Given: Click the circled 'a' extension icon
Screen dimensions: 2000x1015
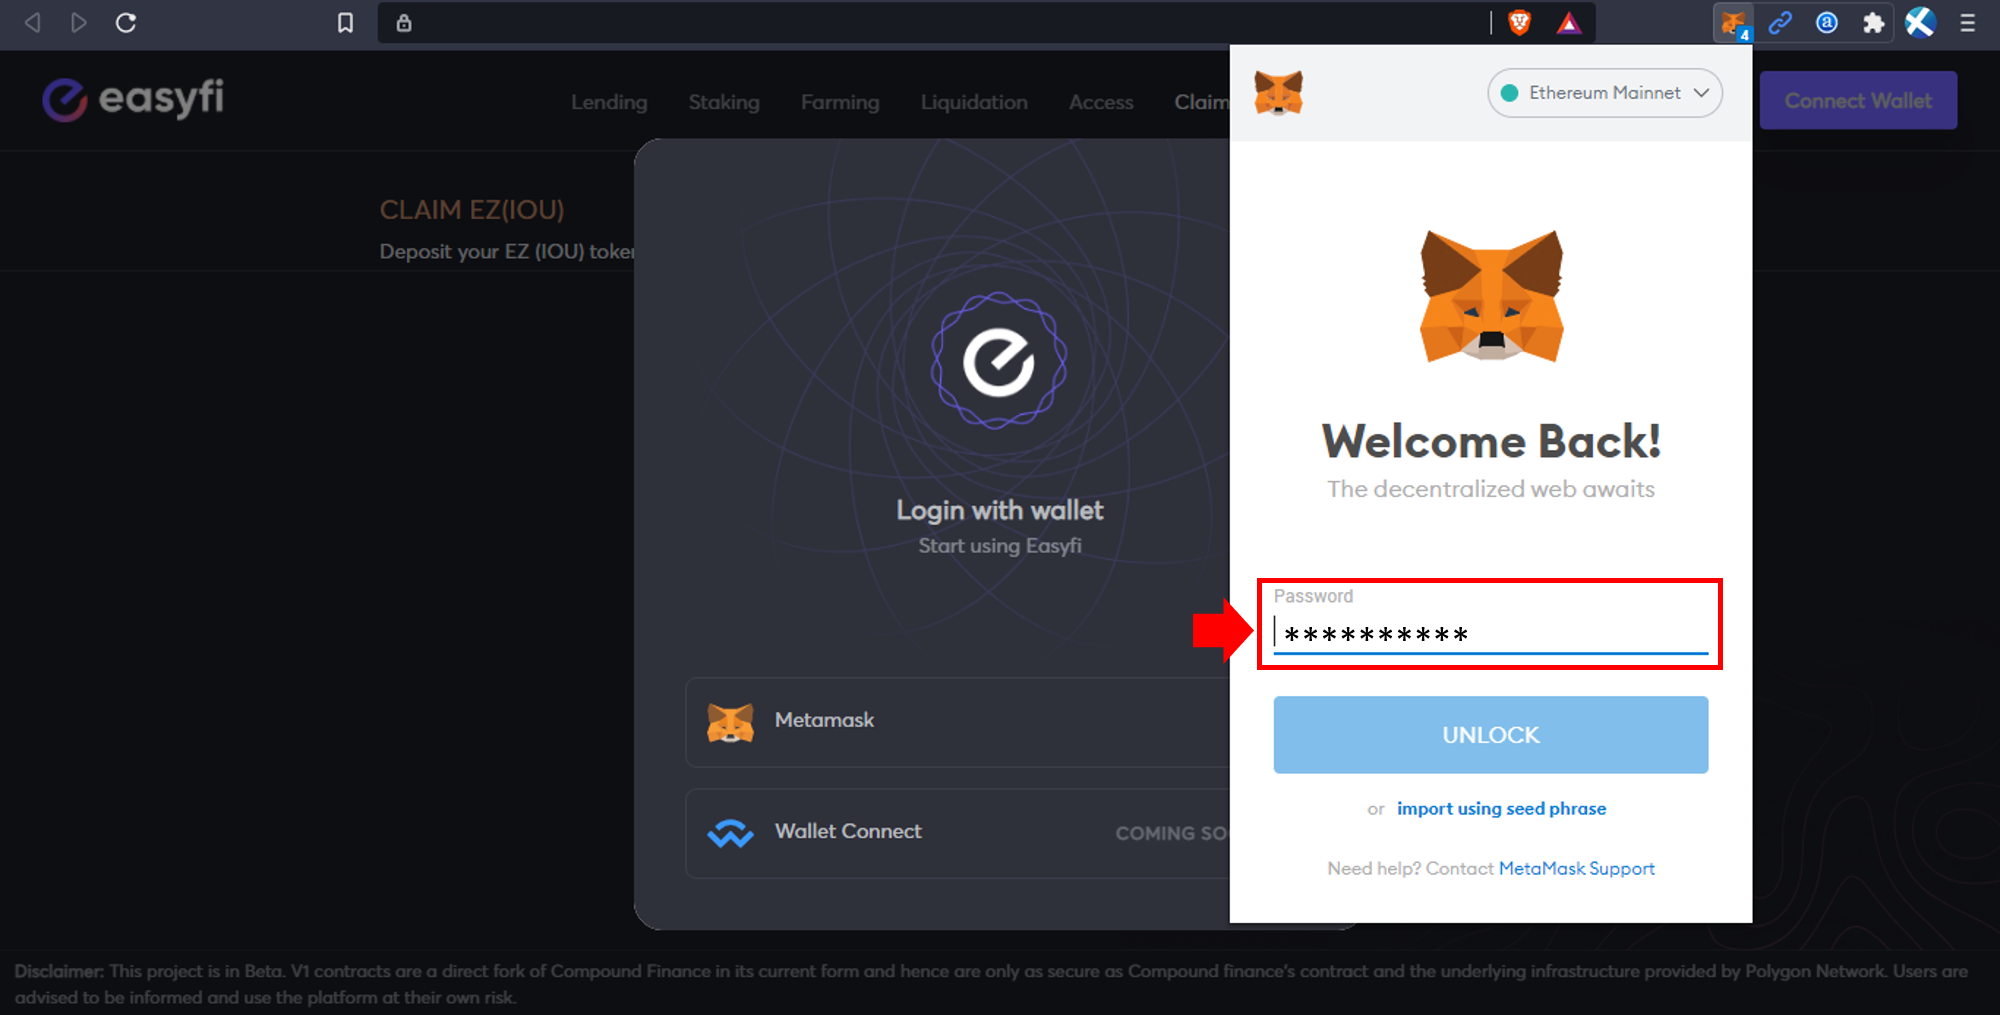Looking at the screenshot, I should (x=1827, y=22).
